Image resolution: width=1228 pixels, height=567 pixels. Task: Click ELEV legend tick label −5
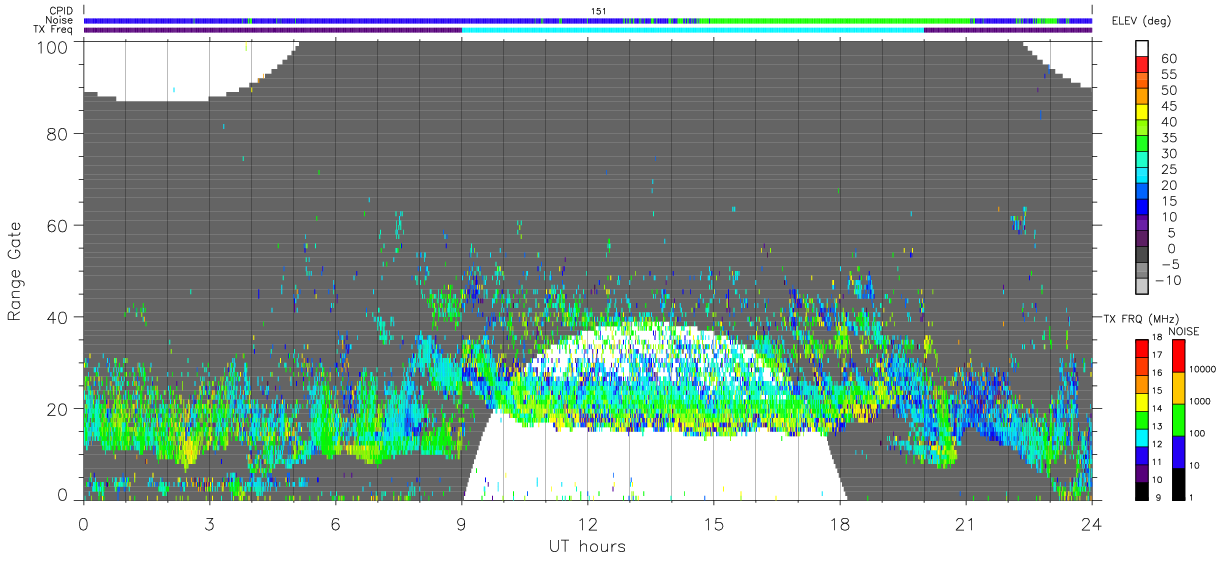(x=1170, y=265)
